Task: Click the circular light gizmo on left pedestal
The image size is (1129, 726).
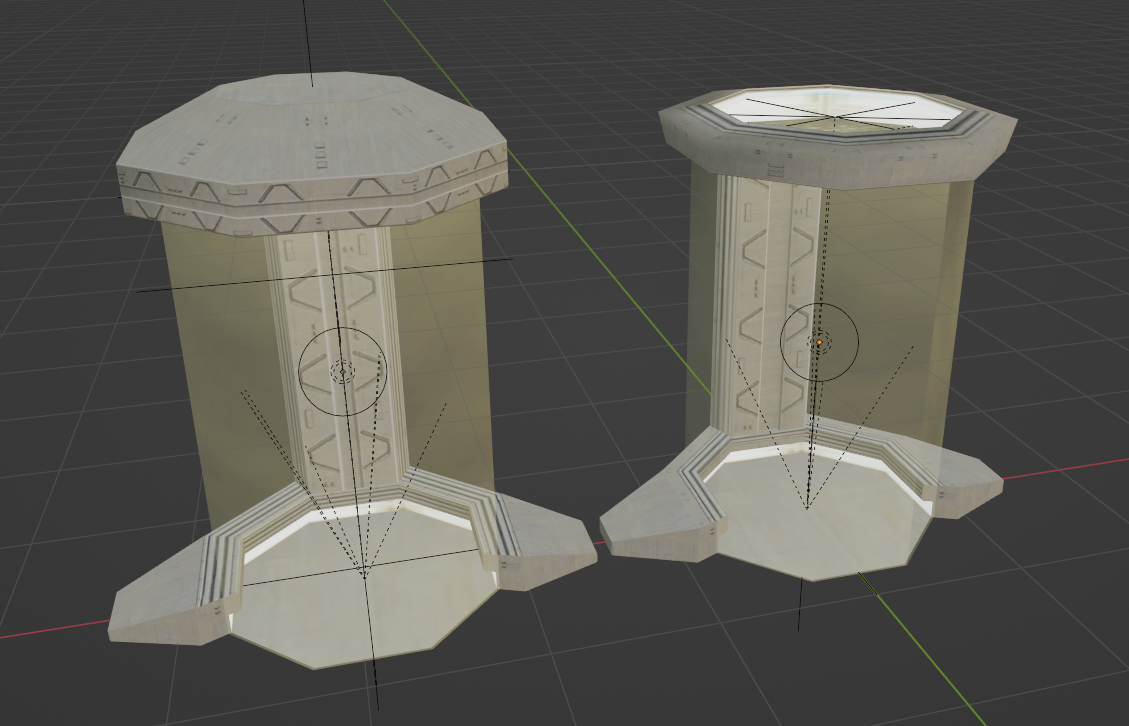Action: (343, 372)
